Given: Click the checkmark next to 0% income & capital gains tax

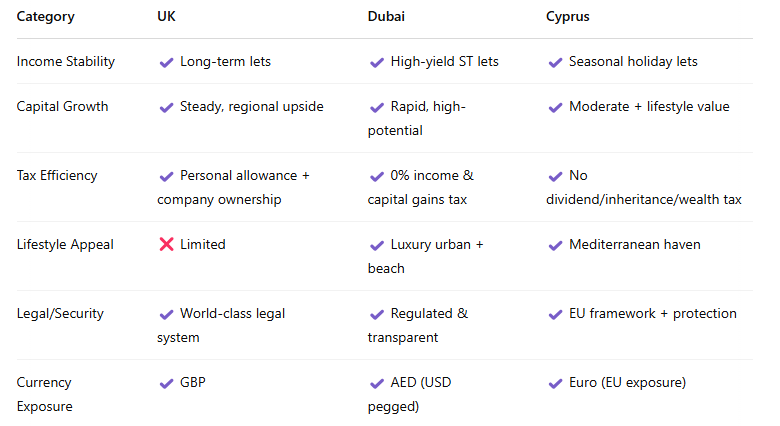Looking at the screenshot, I should (x=377, y=176).
